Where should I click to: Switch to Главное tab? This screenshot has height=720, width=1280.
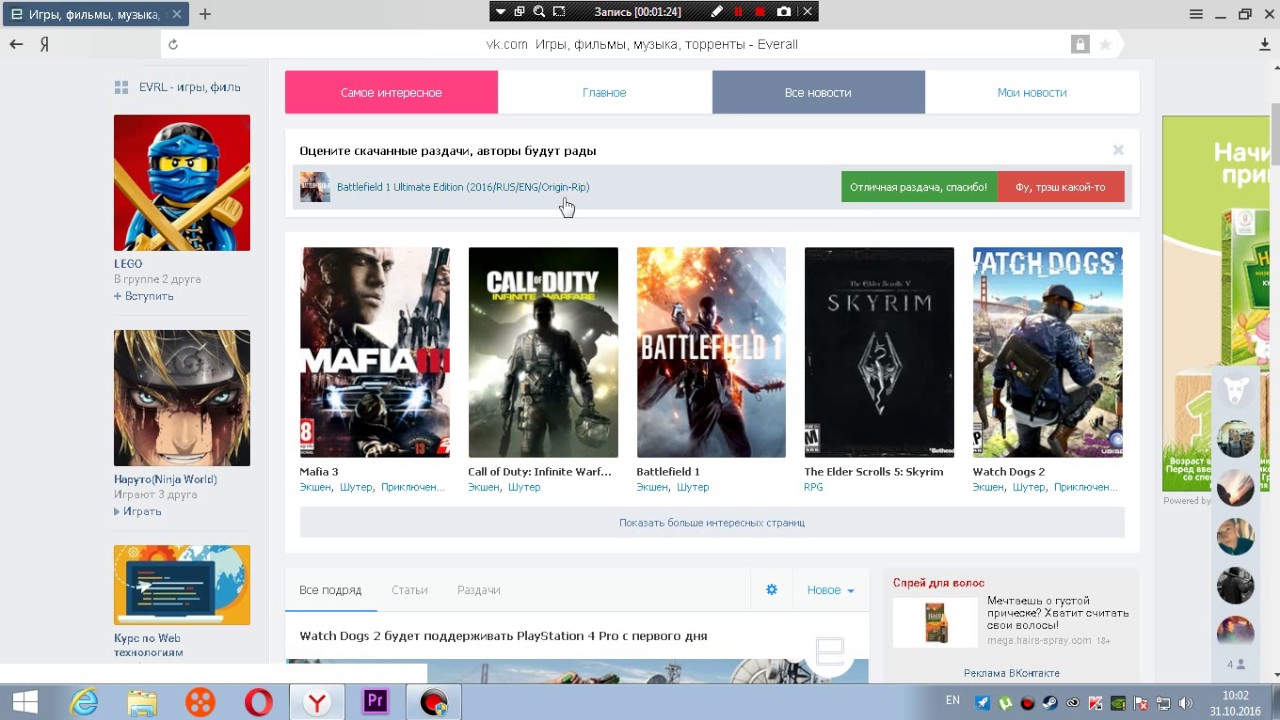[604, 92]
